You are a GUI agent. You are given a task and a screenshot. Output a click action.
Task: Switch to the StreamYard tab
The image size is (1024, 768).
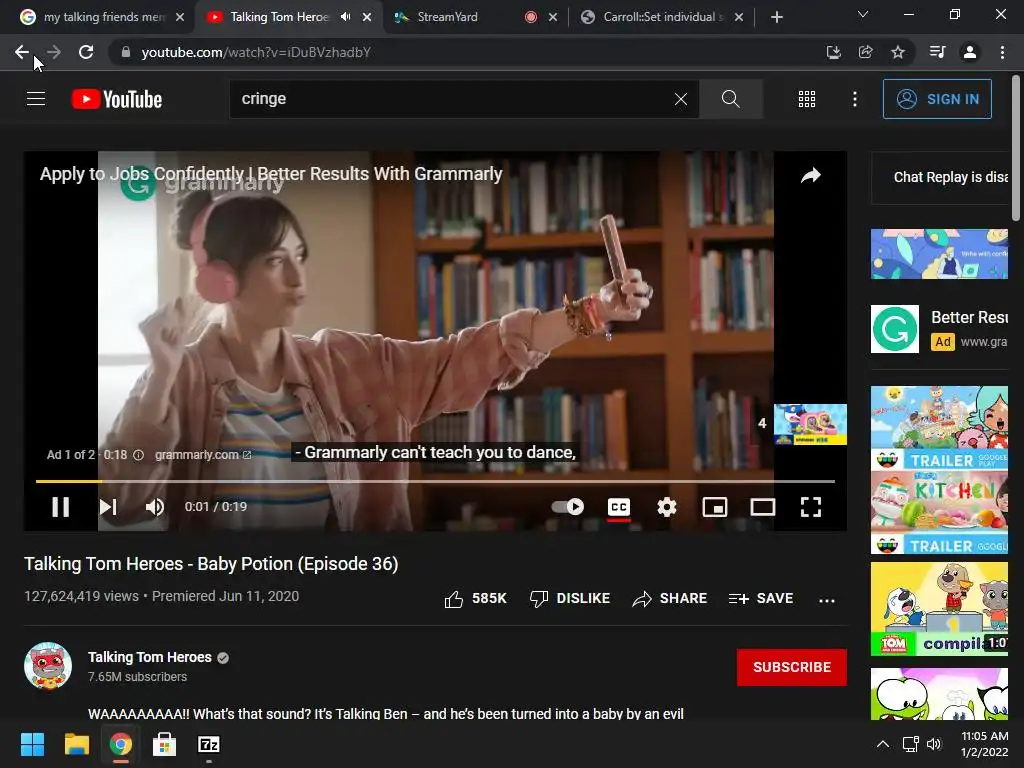pyautogui.click(x=447, y=17)
